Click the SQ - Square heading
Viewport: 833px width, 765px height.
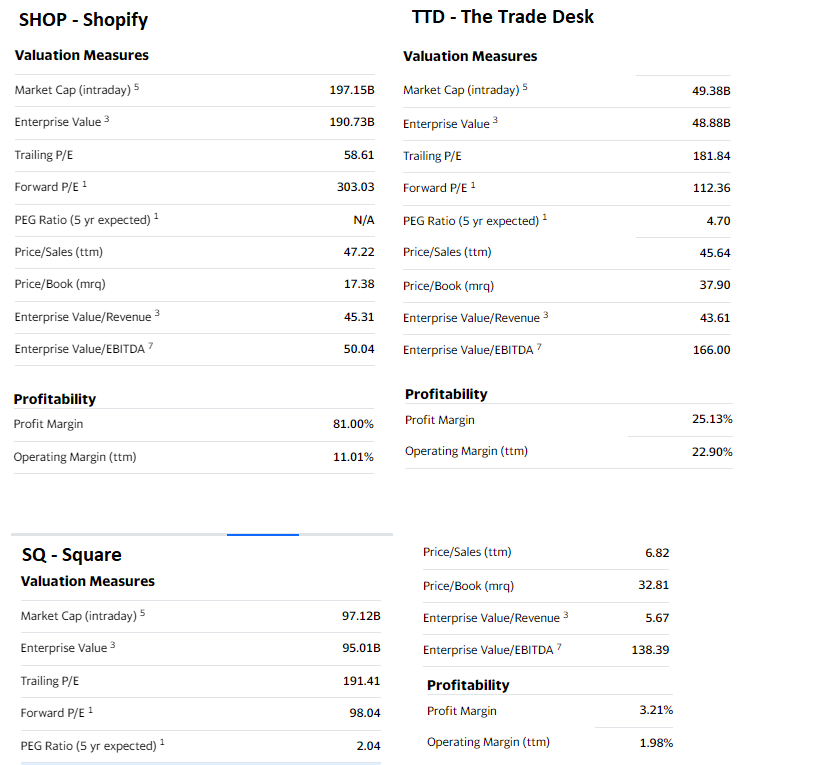coord(71,554)
